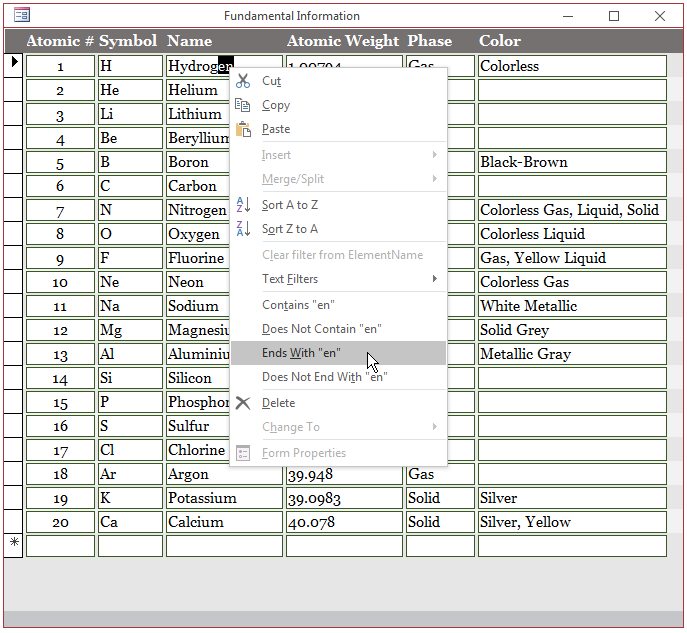The width and height of the screenshot is (687, 633).
Task: Click the Argon name field
Action: click(224, 474)
